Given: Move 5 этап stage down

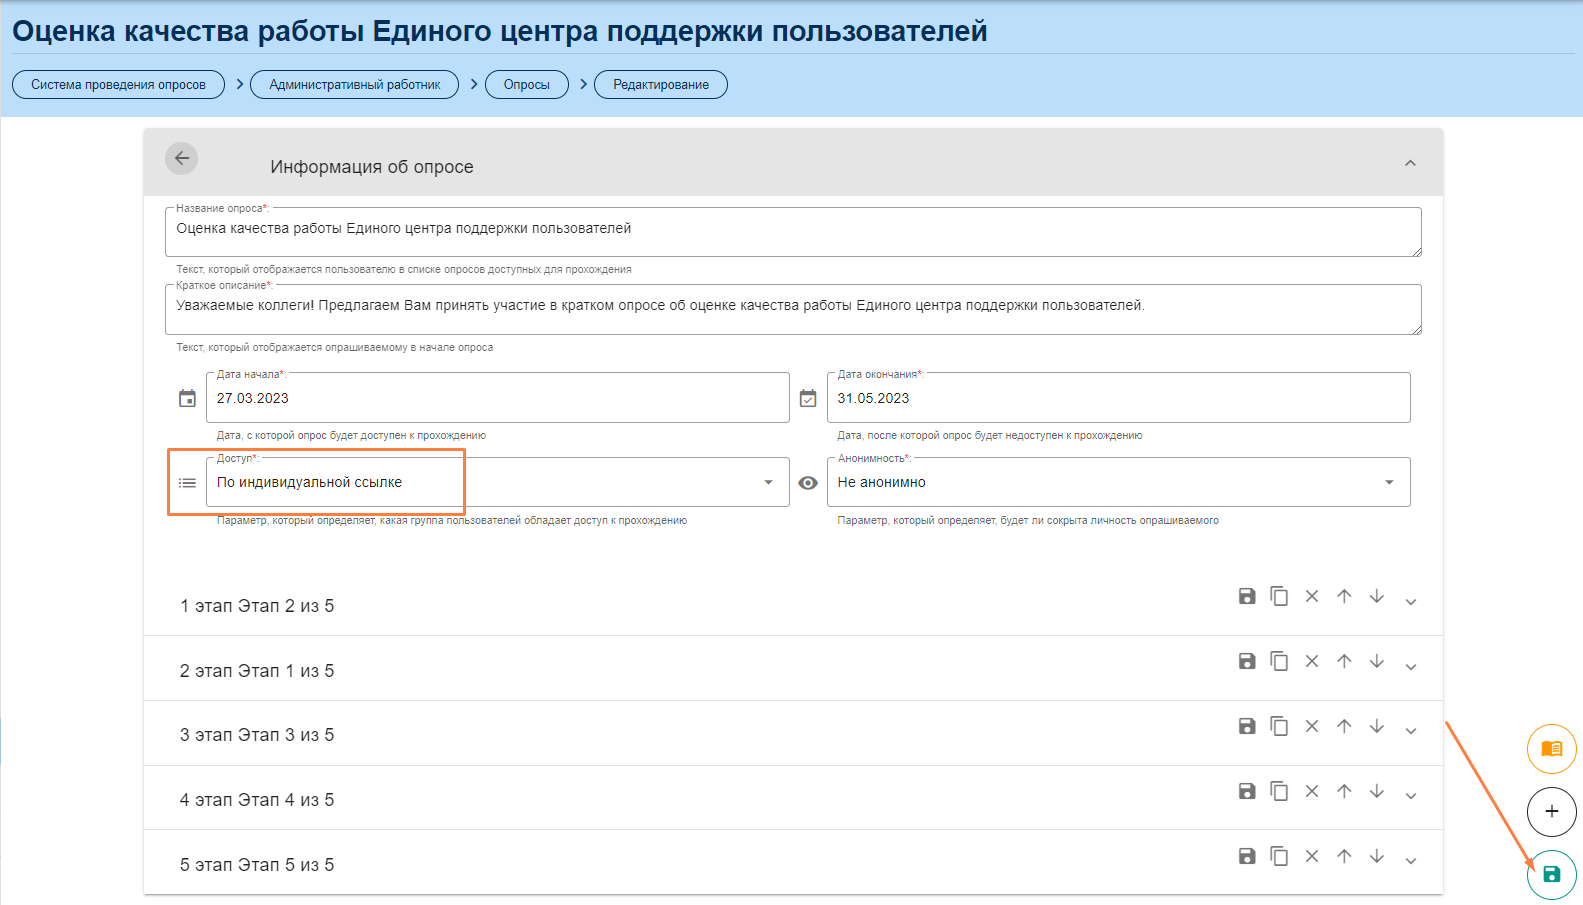Looking at the screenshot, I should click(1377, 856).
